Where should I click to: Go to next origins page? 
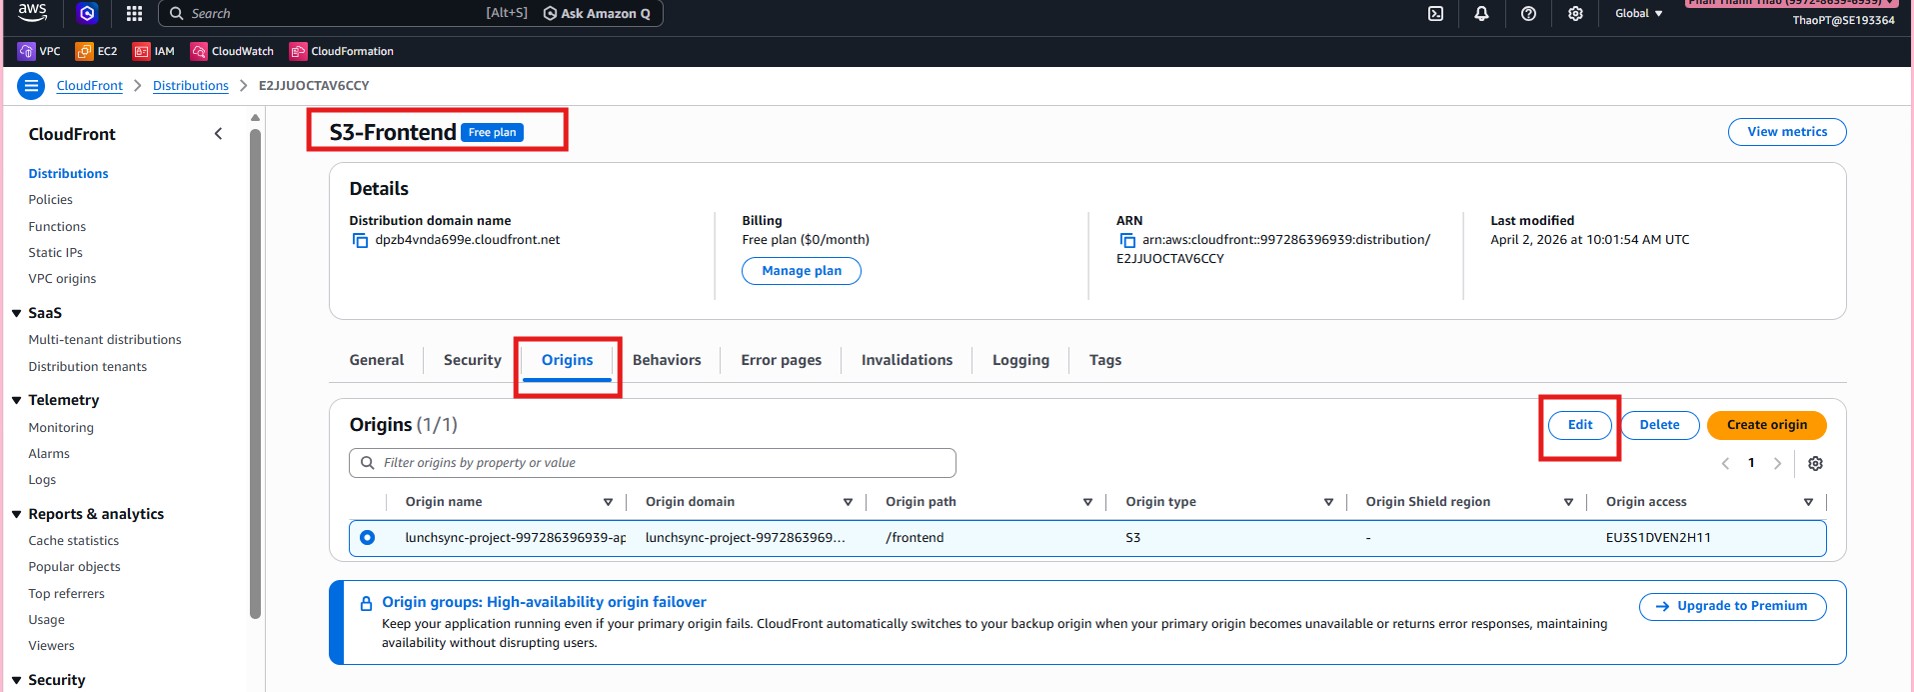[x=1777, y=463]
